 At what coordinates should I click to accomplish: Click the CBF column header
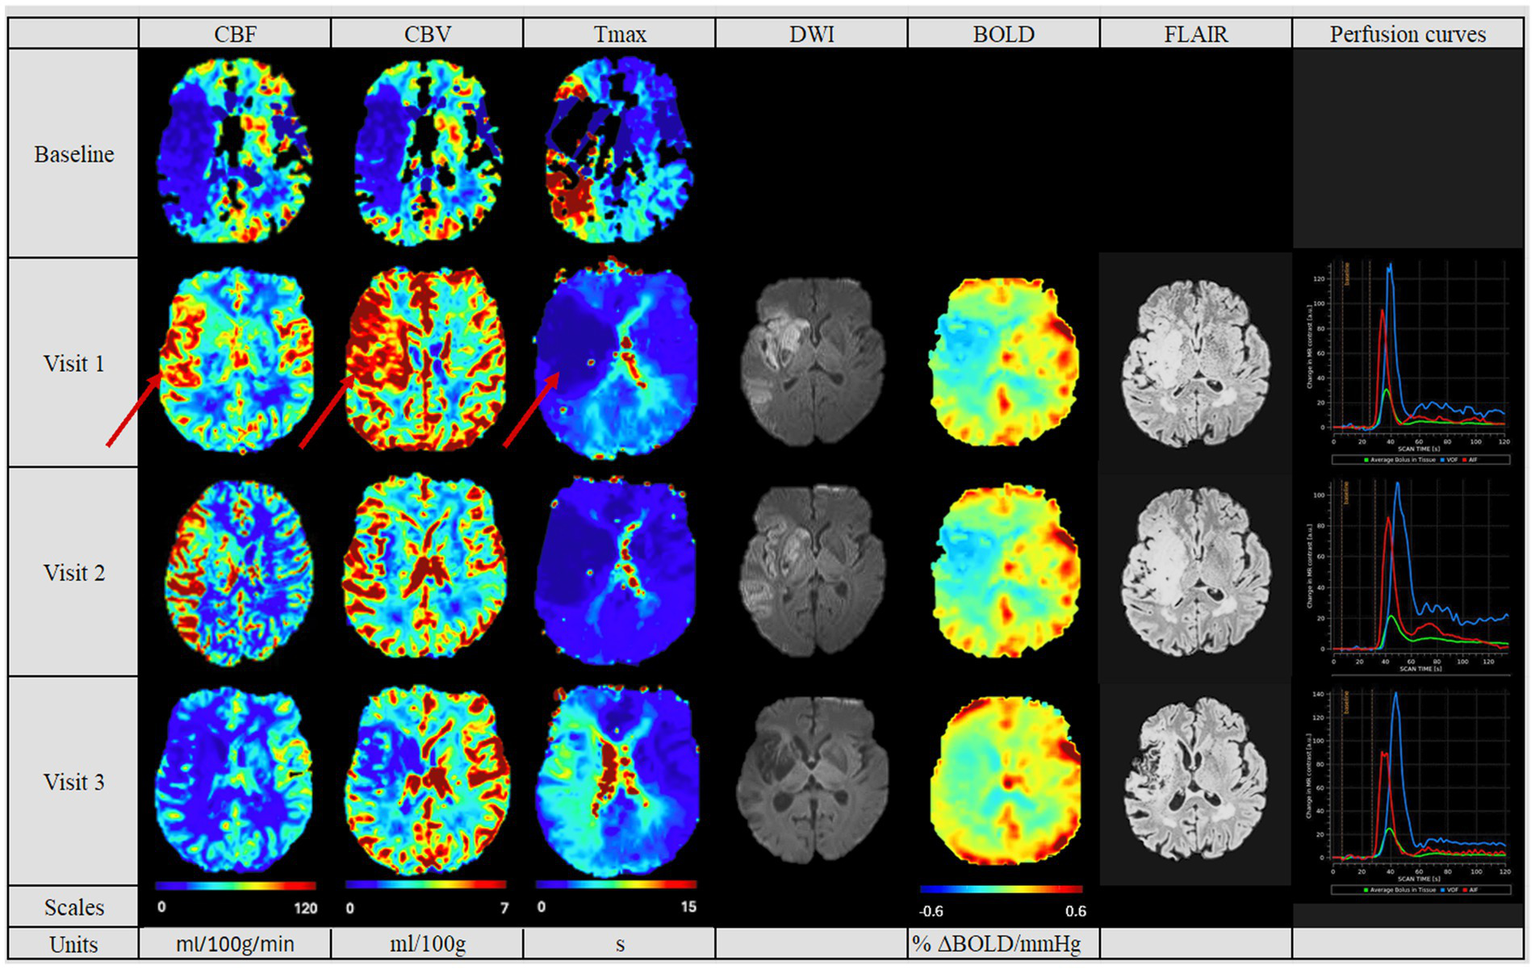click(x=235, y=34)
